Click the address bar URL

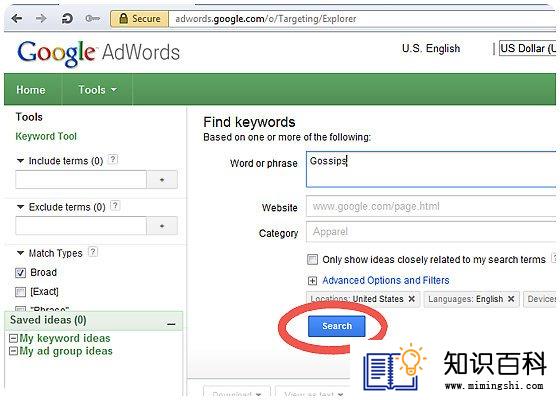coord(265,19)
